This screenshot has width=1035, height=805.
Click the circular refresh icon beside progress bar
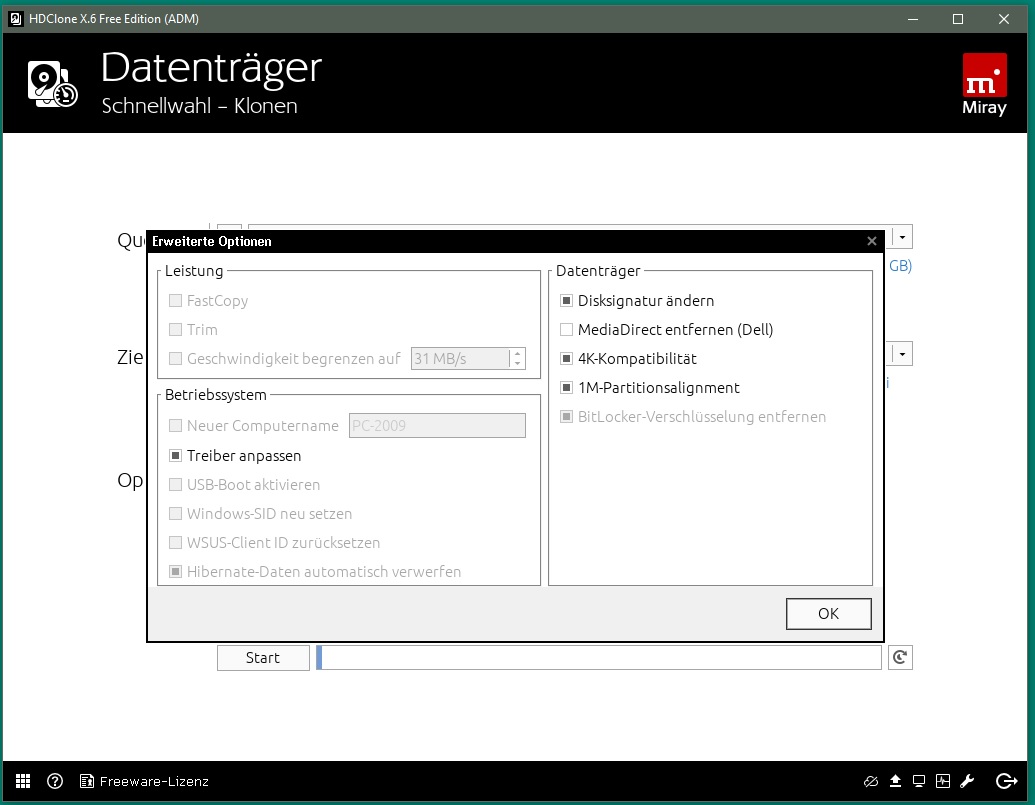900,657
